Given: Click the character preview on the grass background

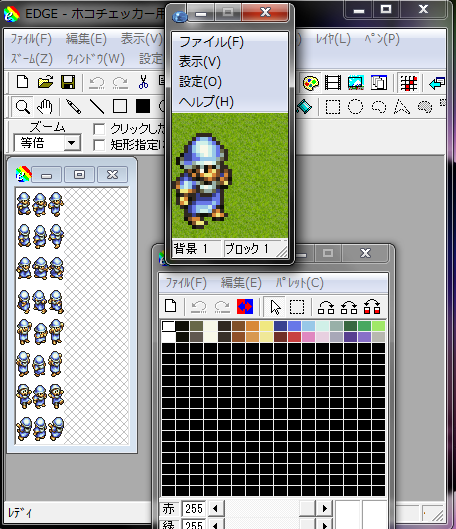Looking at the screenshot, I should [202, 180].
